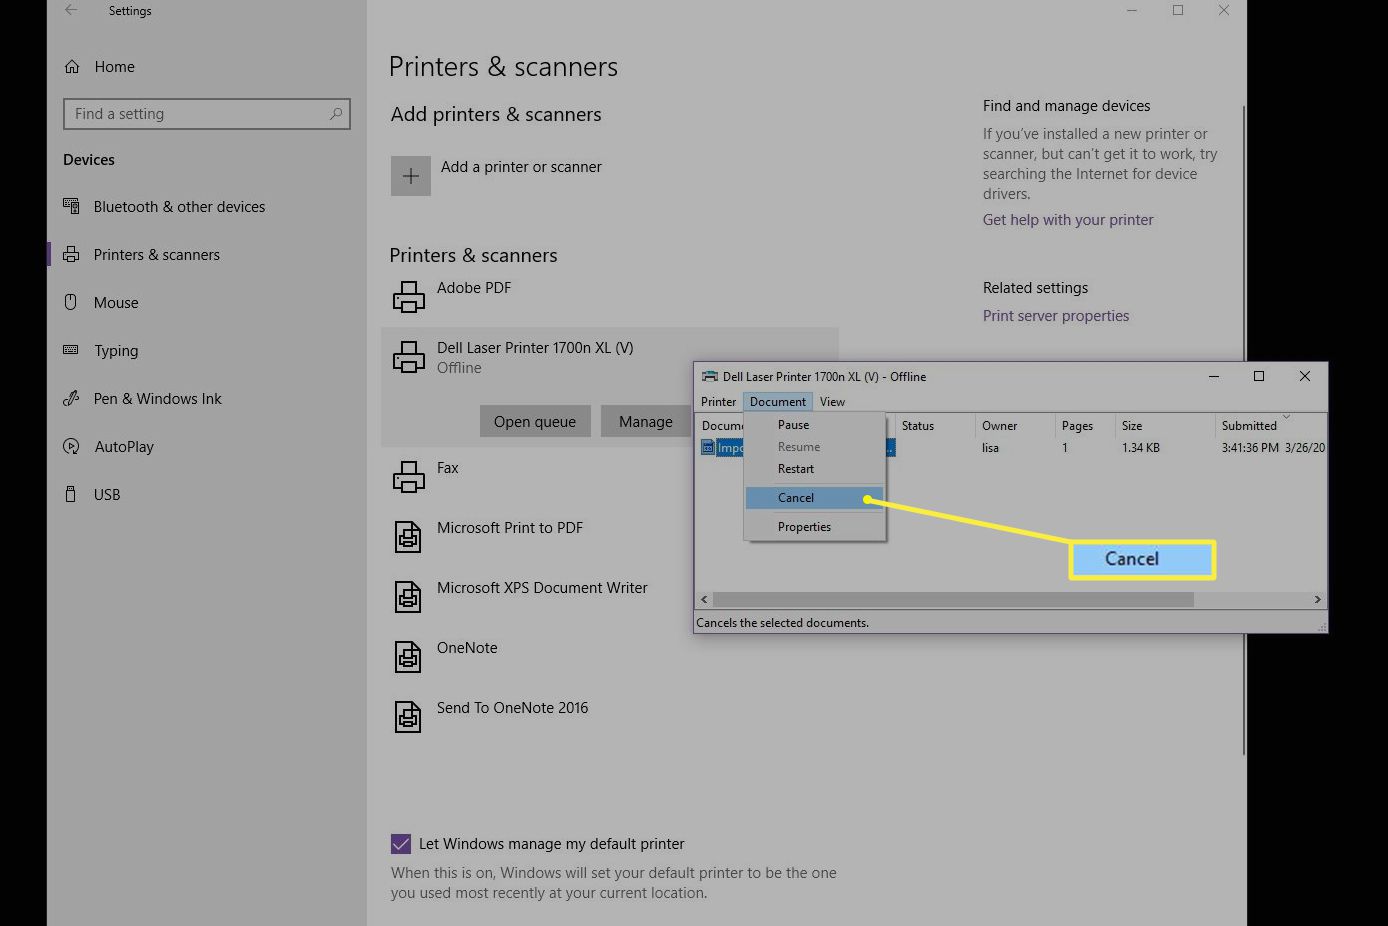Uncheck Let Windows manage my default printer

(401, 844)
